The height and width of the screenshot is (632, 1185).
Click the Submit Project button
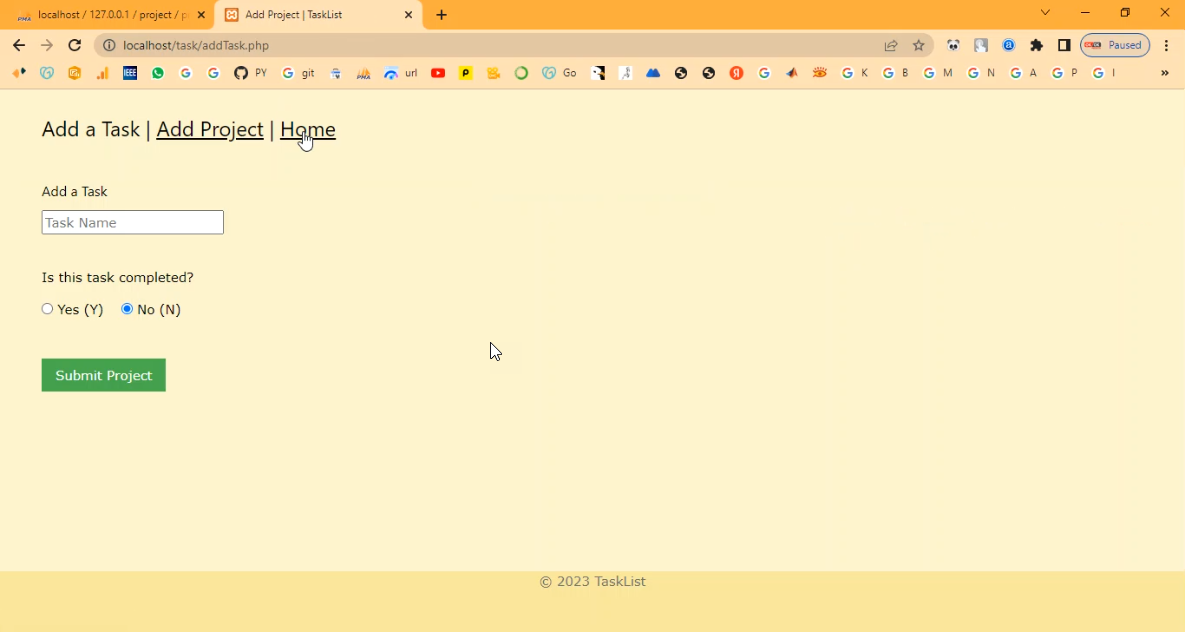point(104,375)
